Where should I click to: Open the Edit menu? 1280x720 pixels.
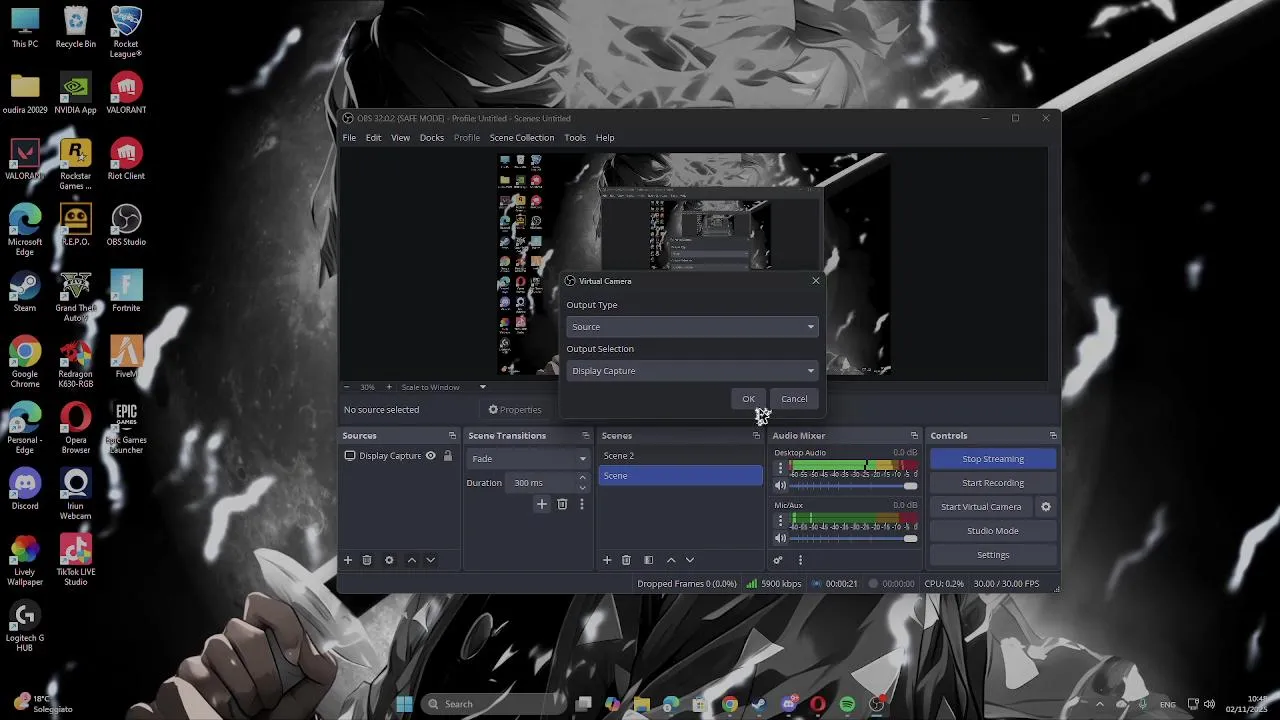[373, 138]
